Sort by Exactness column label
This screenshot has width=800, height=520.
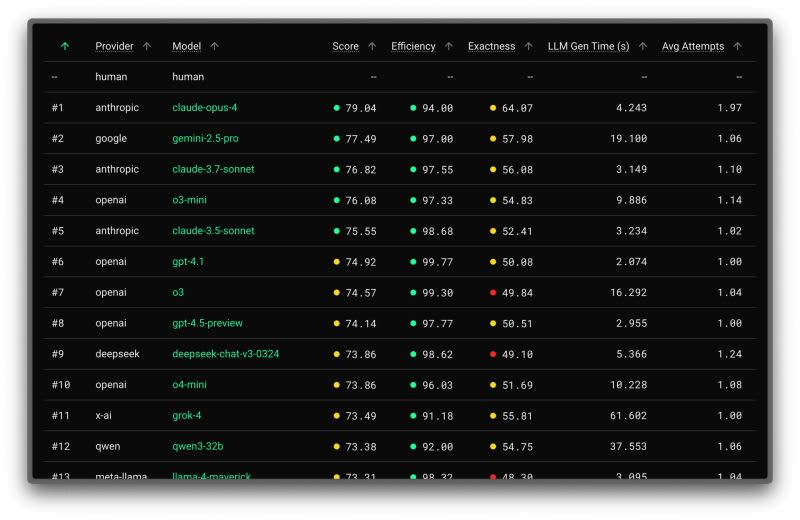click(491, 46)
